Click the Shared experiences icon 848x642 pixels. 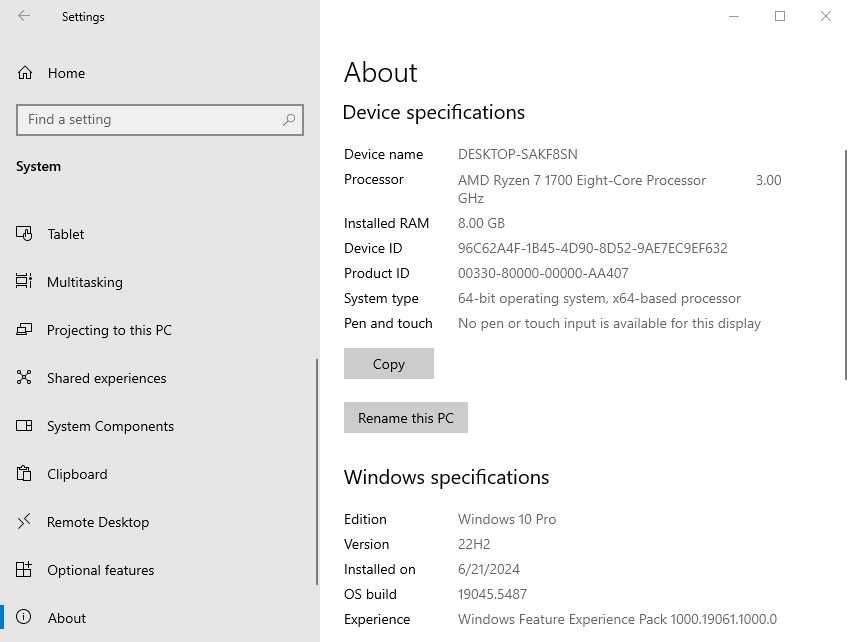pos(24,378)
